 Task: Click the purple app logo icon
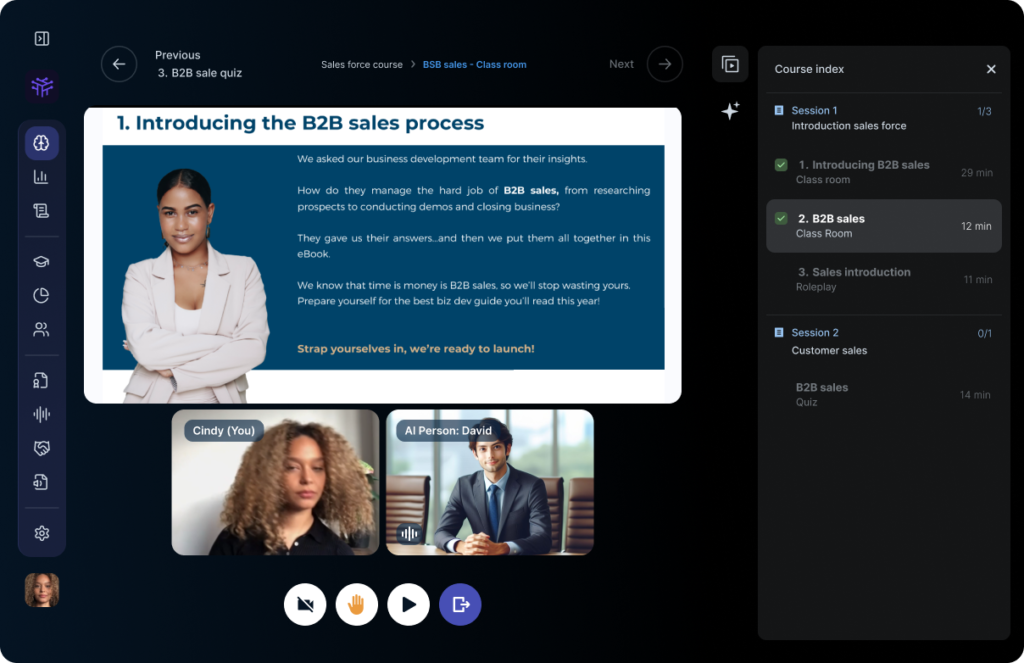[42, 86]
